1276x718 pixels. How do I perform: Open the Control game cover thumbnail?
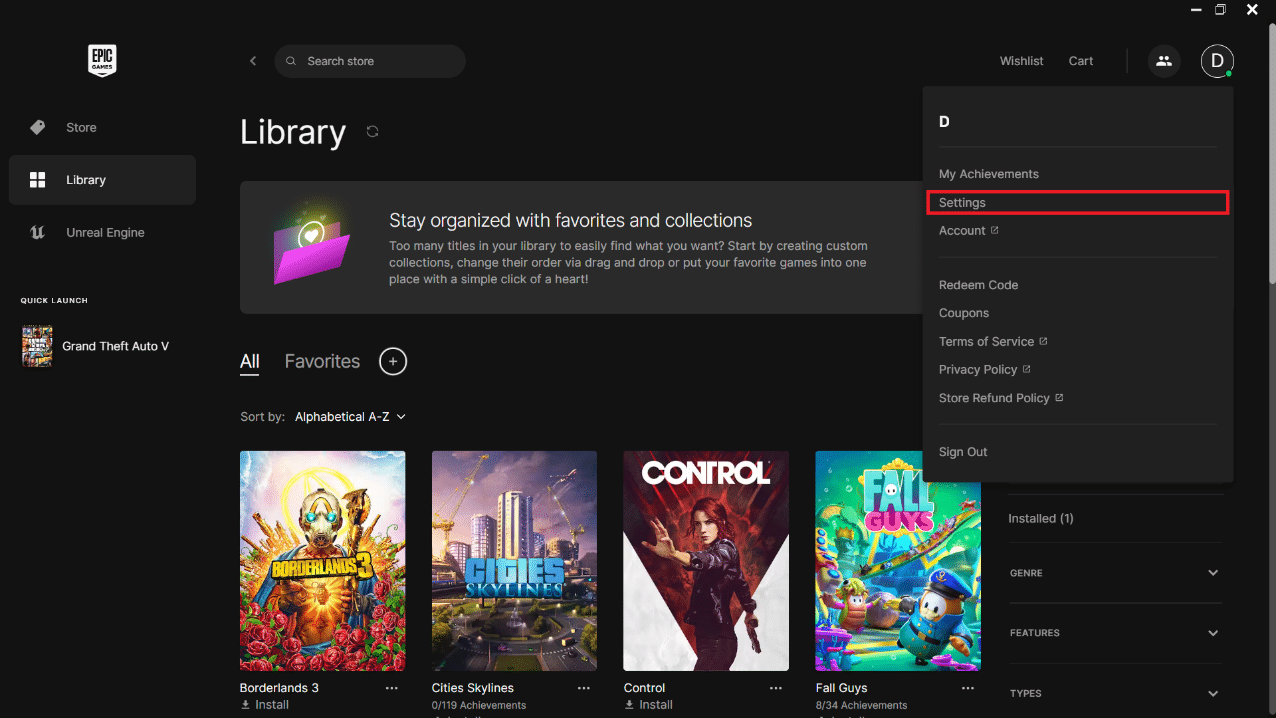(x=706, y=561)
